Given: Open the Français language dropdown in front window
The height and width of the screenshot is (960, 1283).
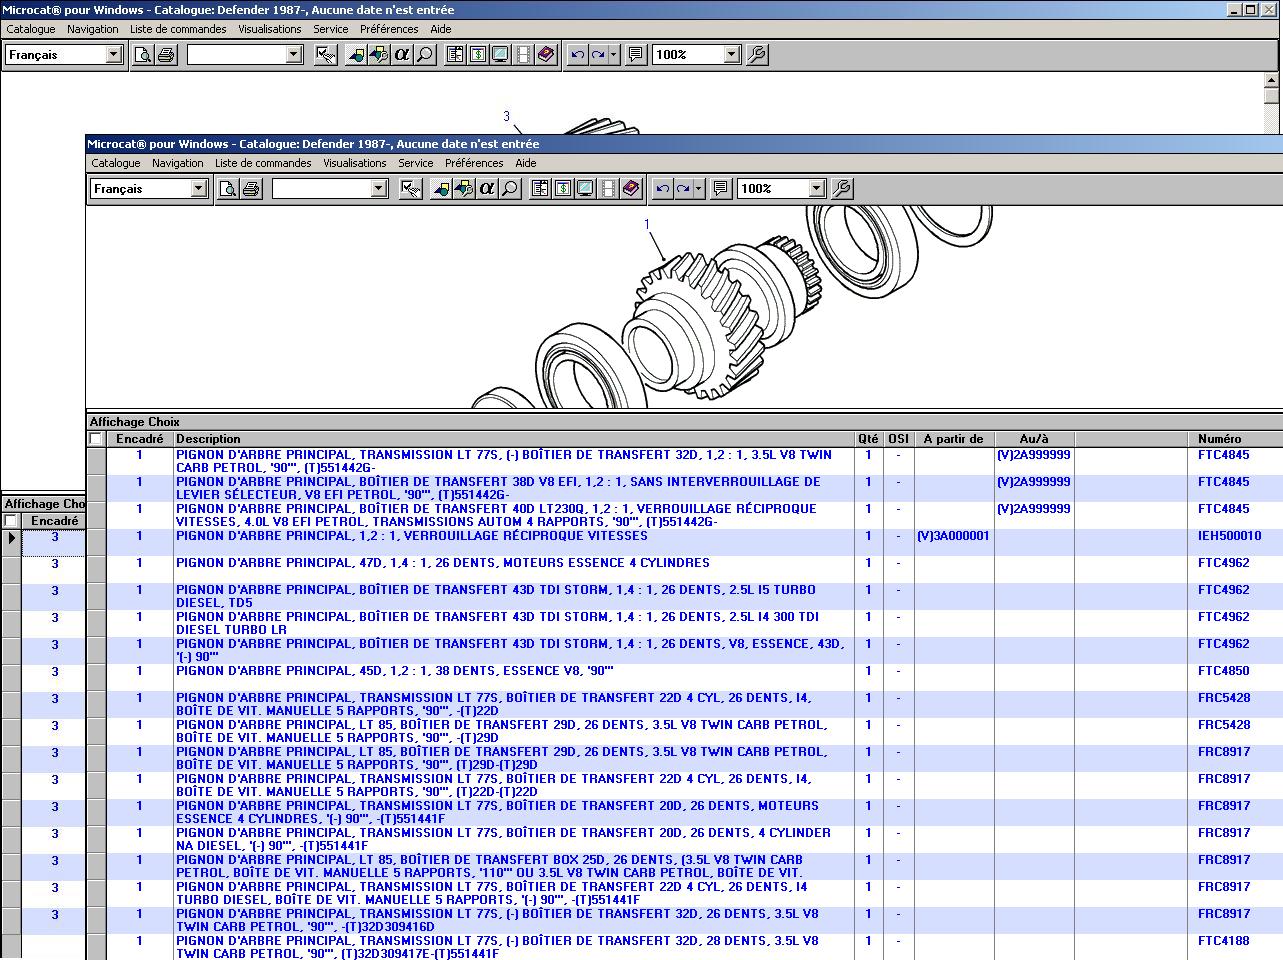Looking at the screenshot, I should click(198, 189).
